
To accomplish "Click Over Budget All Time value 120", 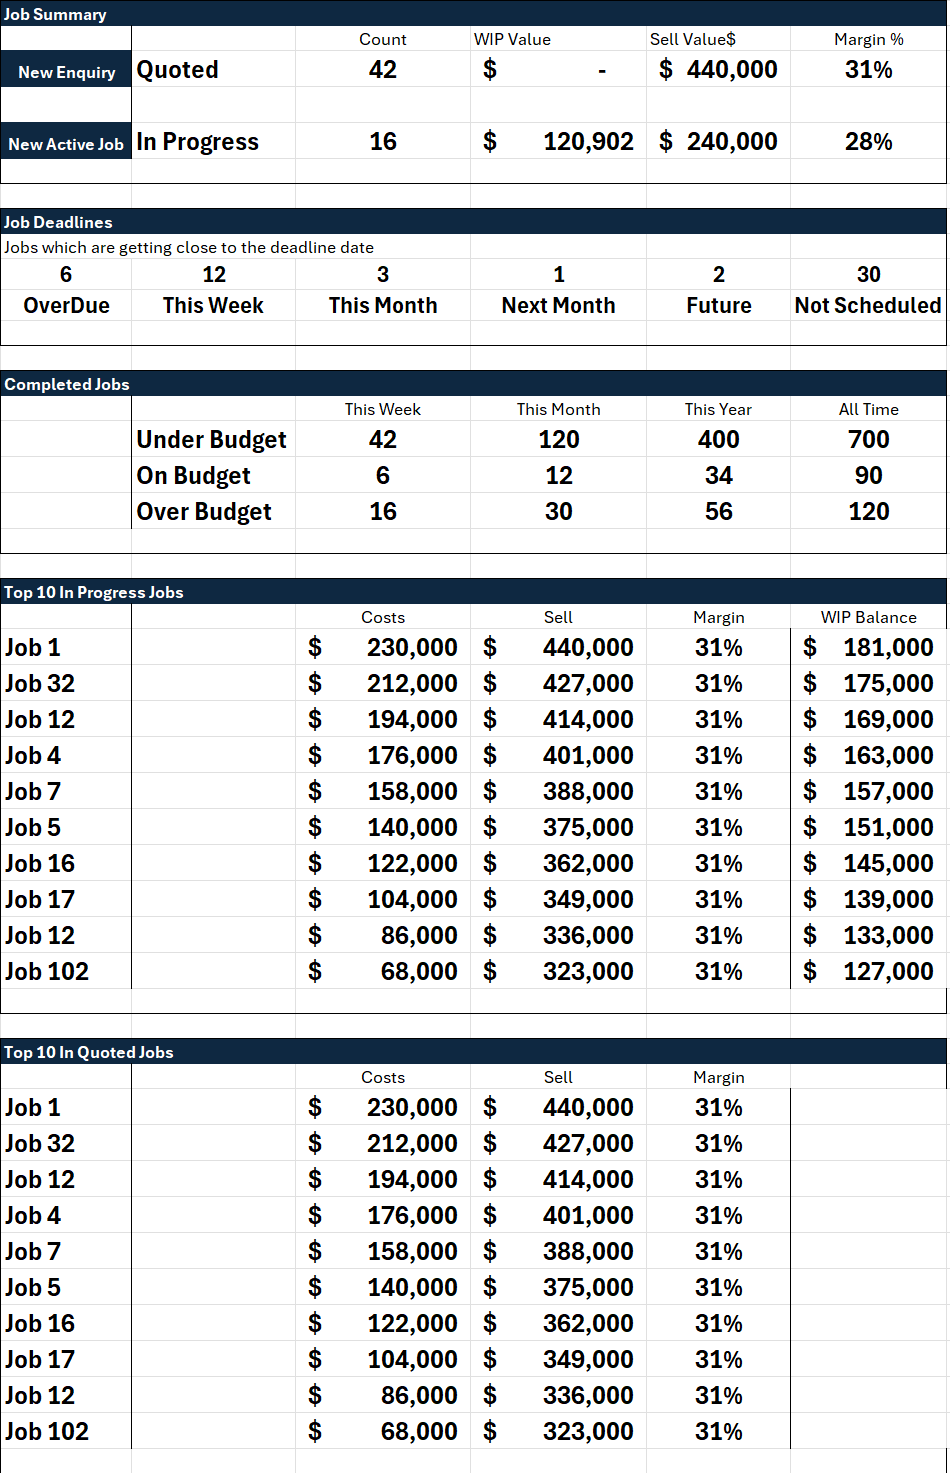I will tap(868, 512).
